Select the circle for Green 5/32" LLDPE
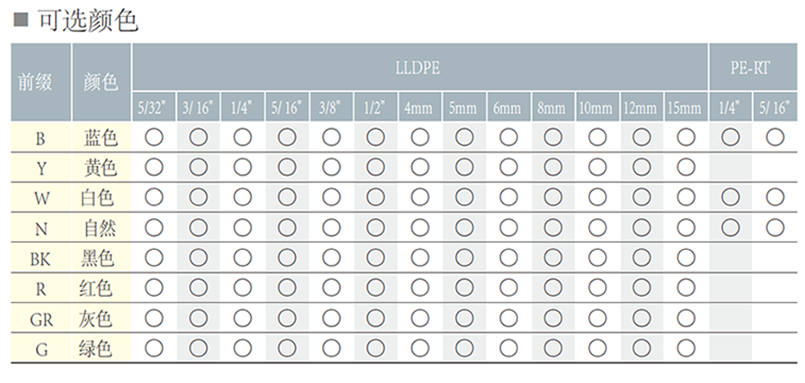Viewport: 805px width, 383px height. 154,348
